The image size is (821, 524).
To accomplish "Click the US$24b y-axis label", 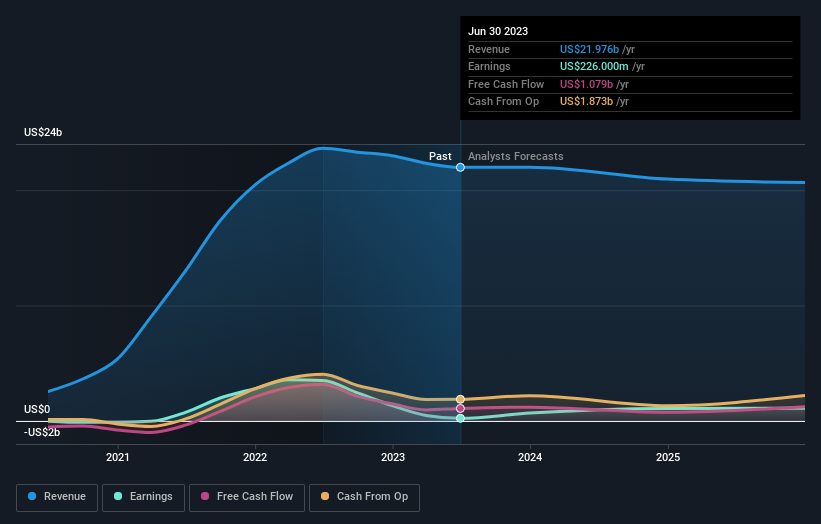I will [x=43, y=132].
